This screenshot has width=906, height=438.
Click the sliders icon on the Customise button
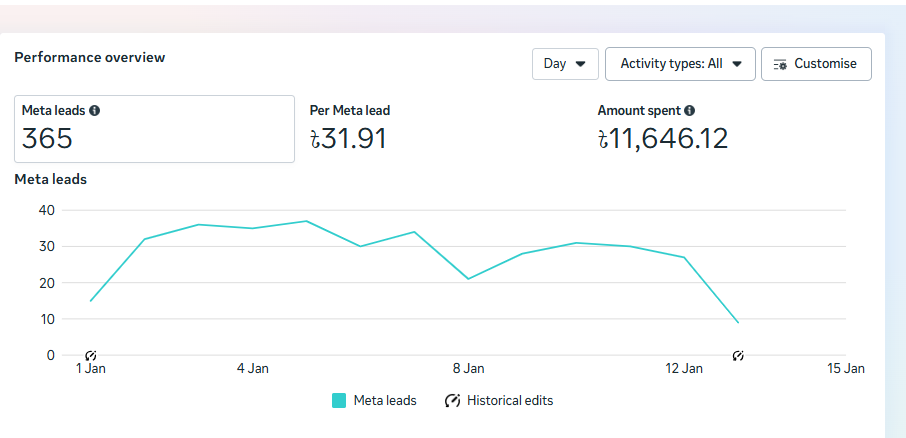(781, 64)
